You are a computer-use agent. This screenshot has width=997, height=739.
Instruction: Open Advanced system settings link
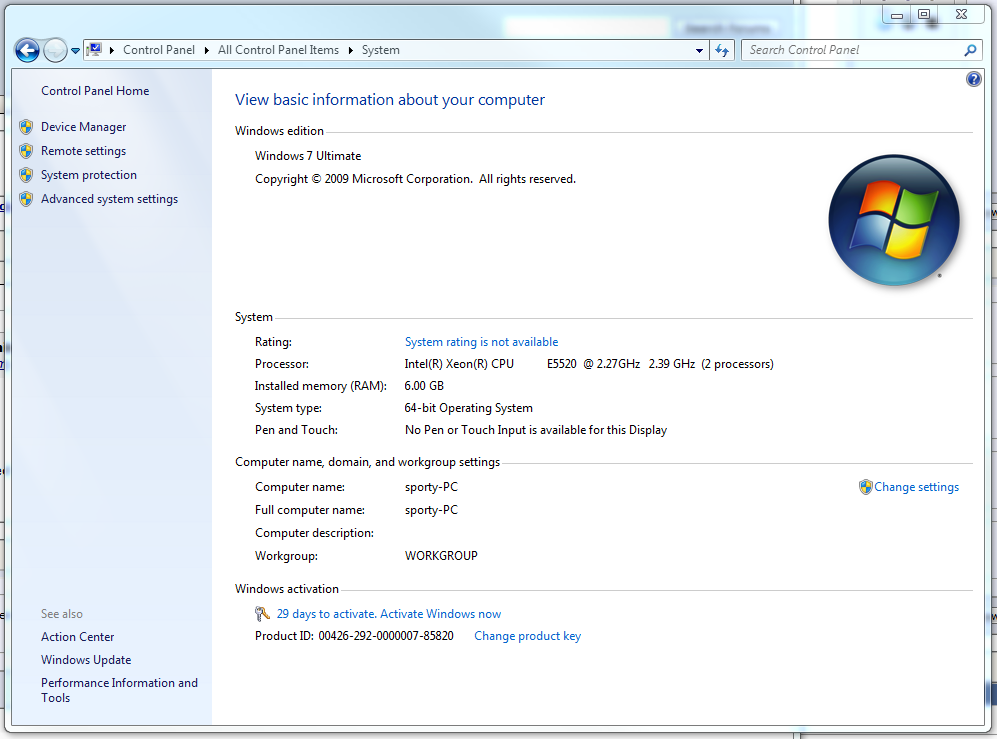tap(109, 199)
